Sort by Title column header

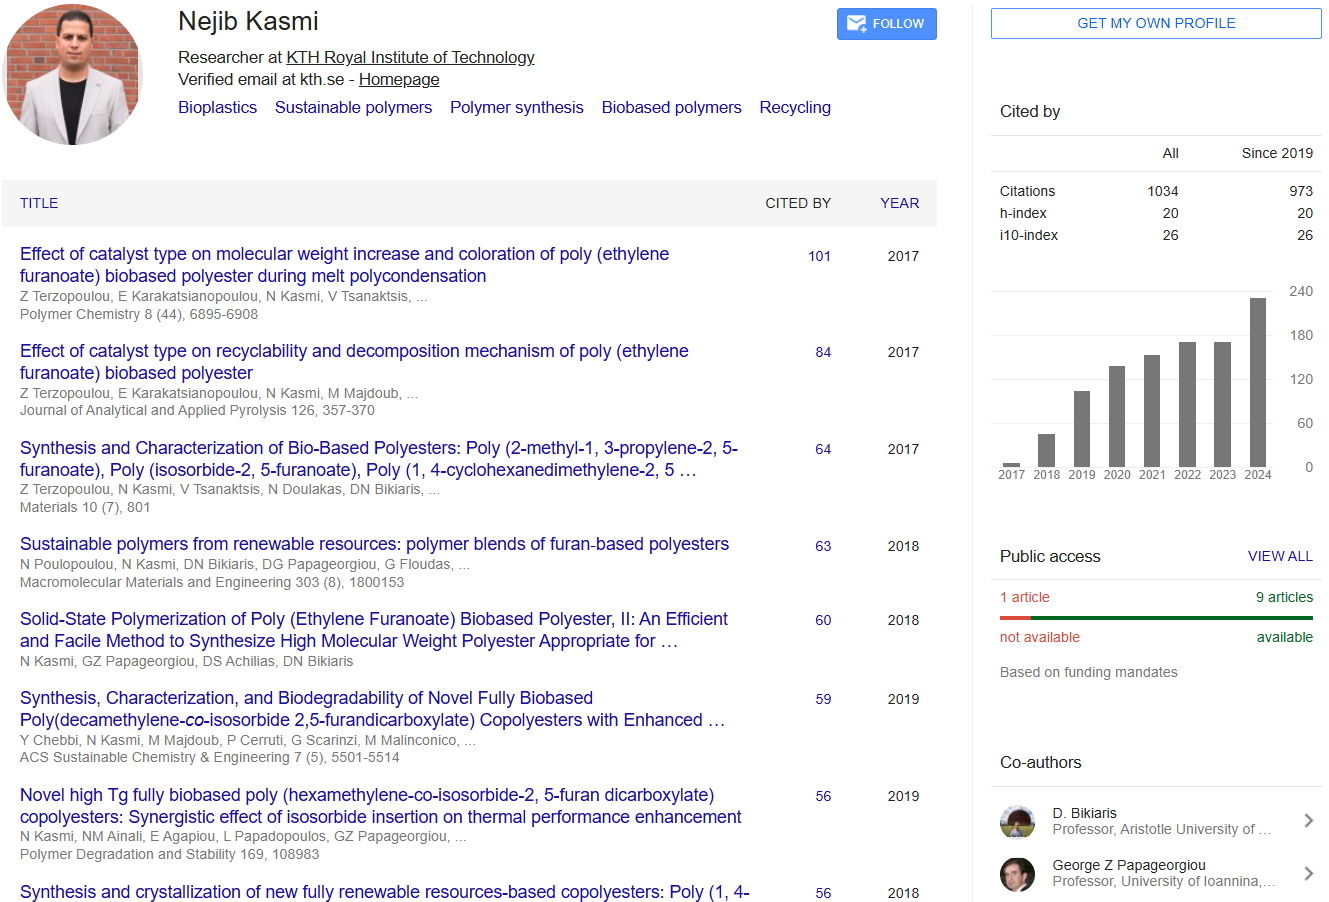[39, 203]
